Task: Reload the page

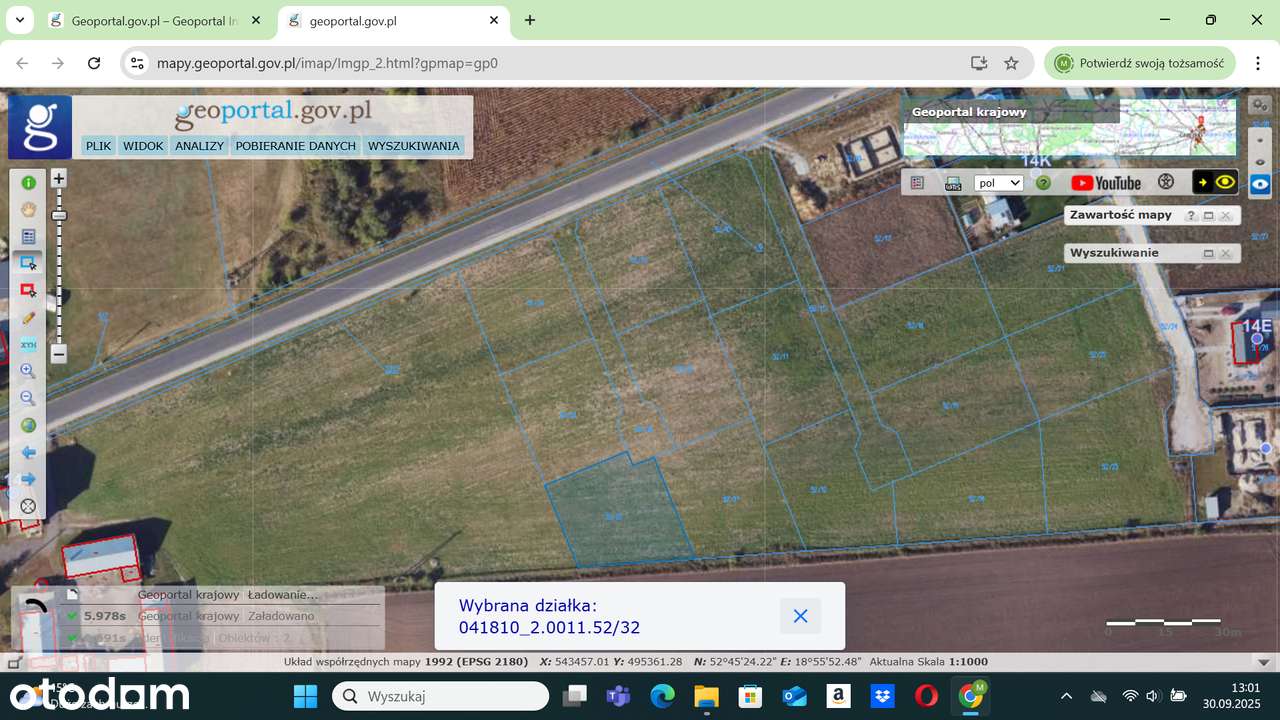Action: coord(94,63)
